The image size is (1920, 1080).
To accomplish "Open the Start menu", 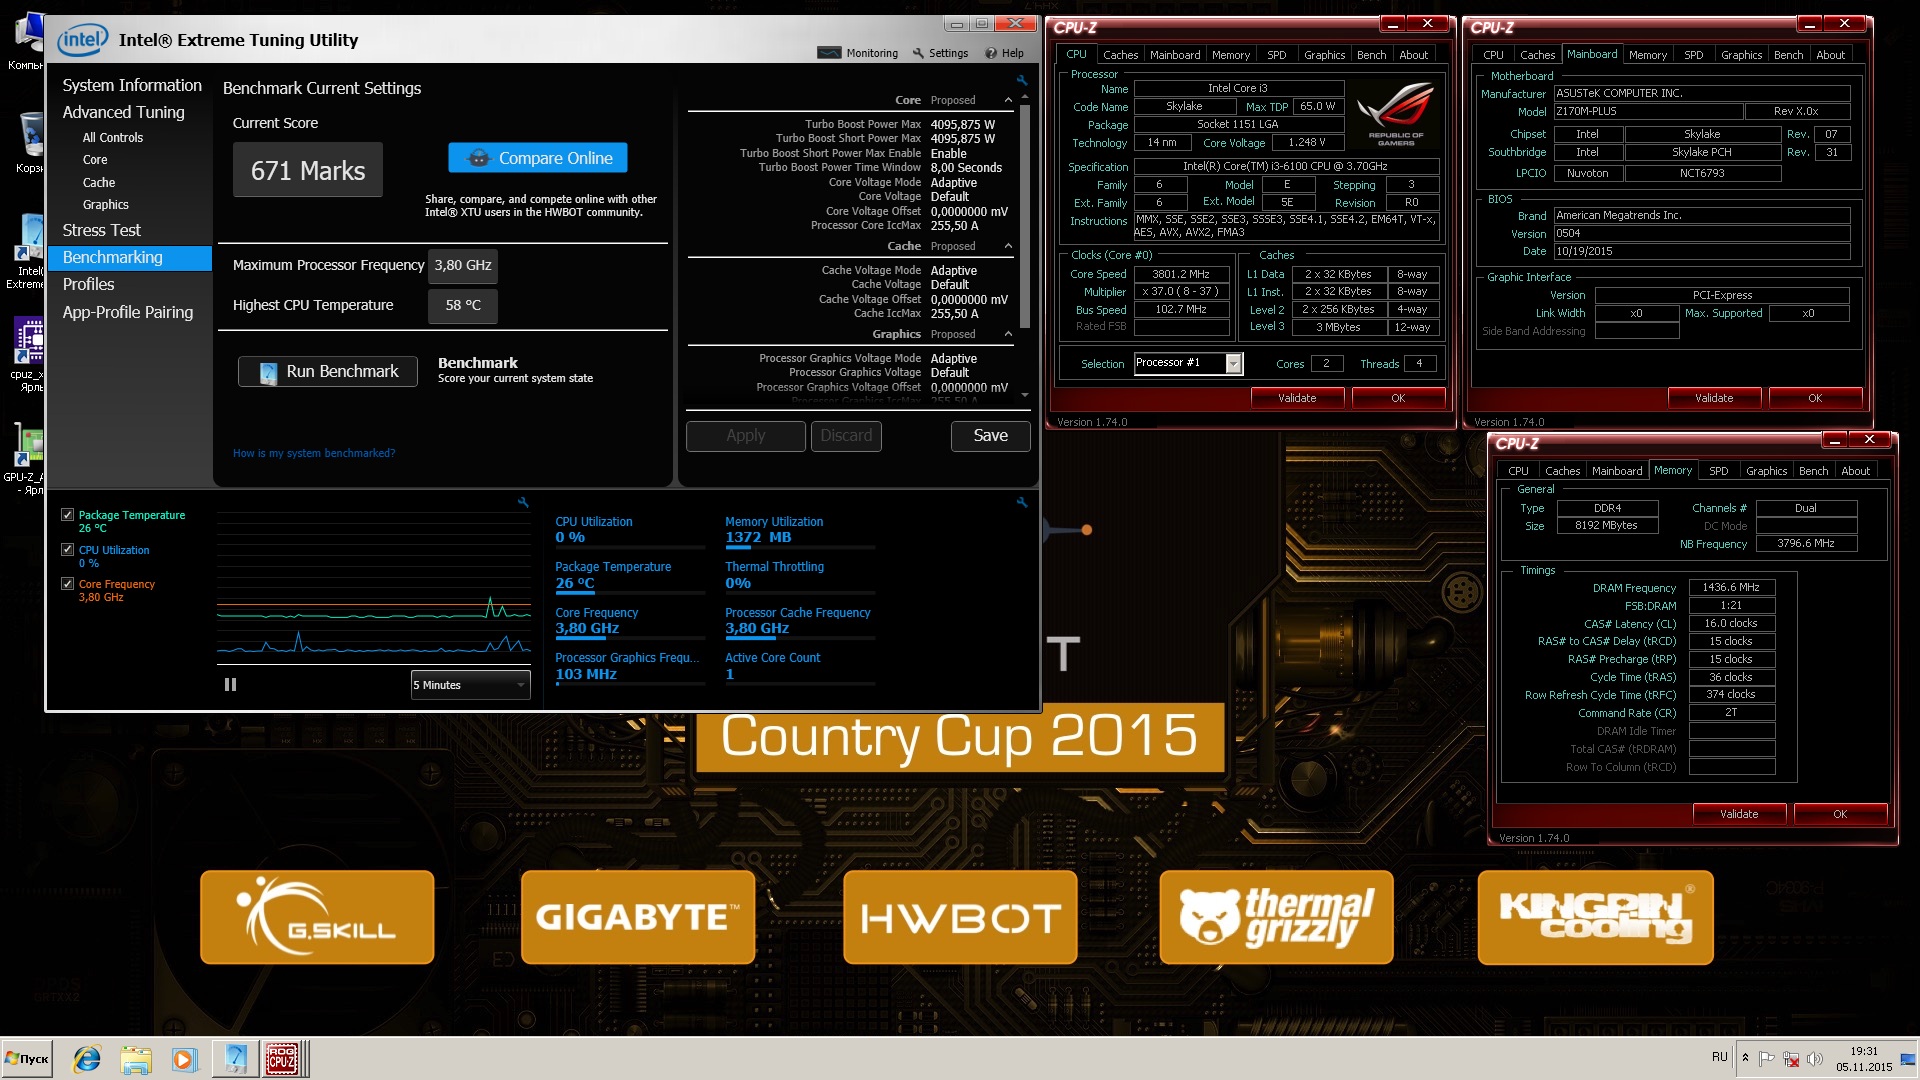I will [27, 1059].
